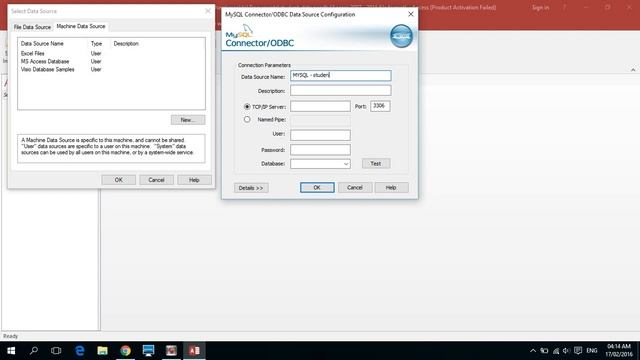The width and height of the screenshot is (640, 360).
Task: Open network status tray icon
Action: tap(556, 351)
